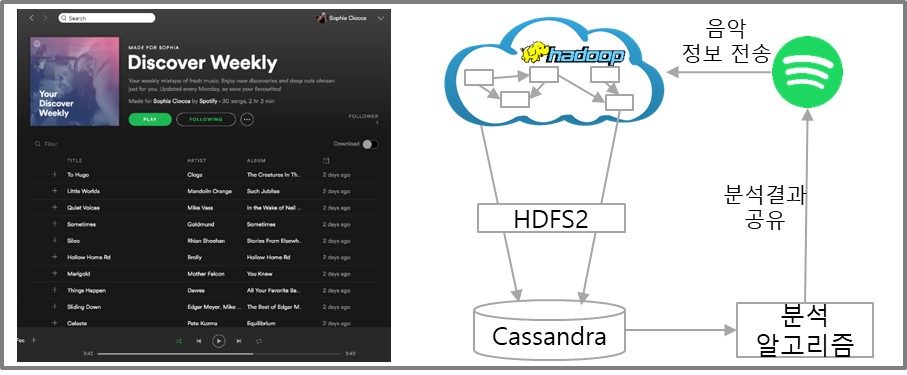
Task: Open album Such Jubilee
Action: (x=263, y=191)
